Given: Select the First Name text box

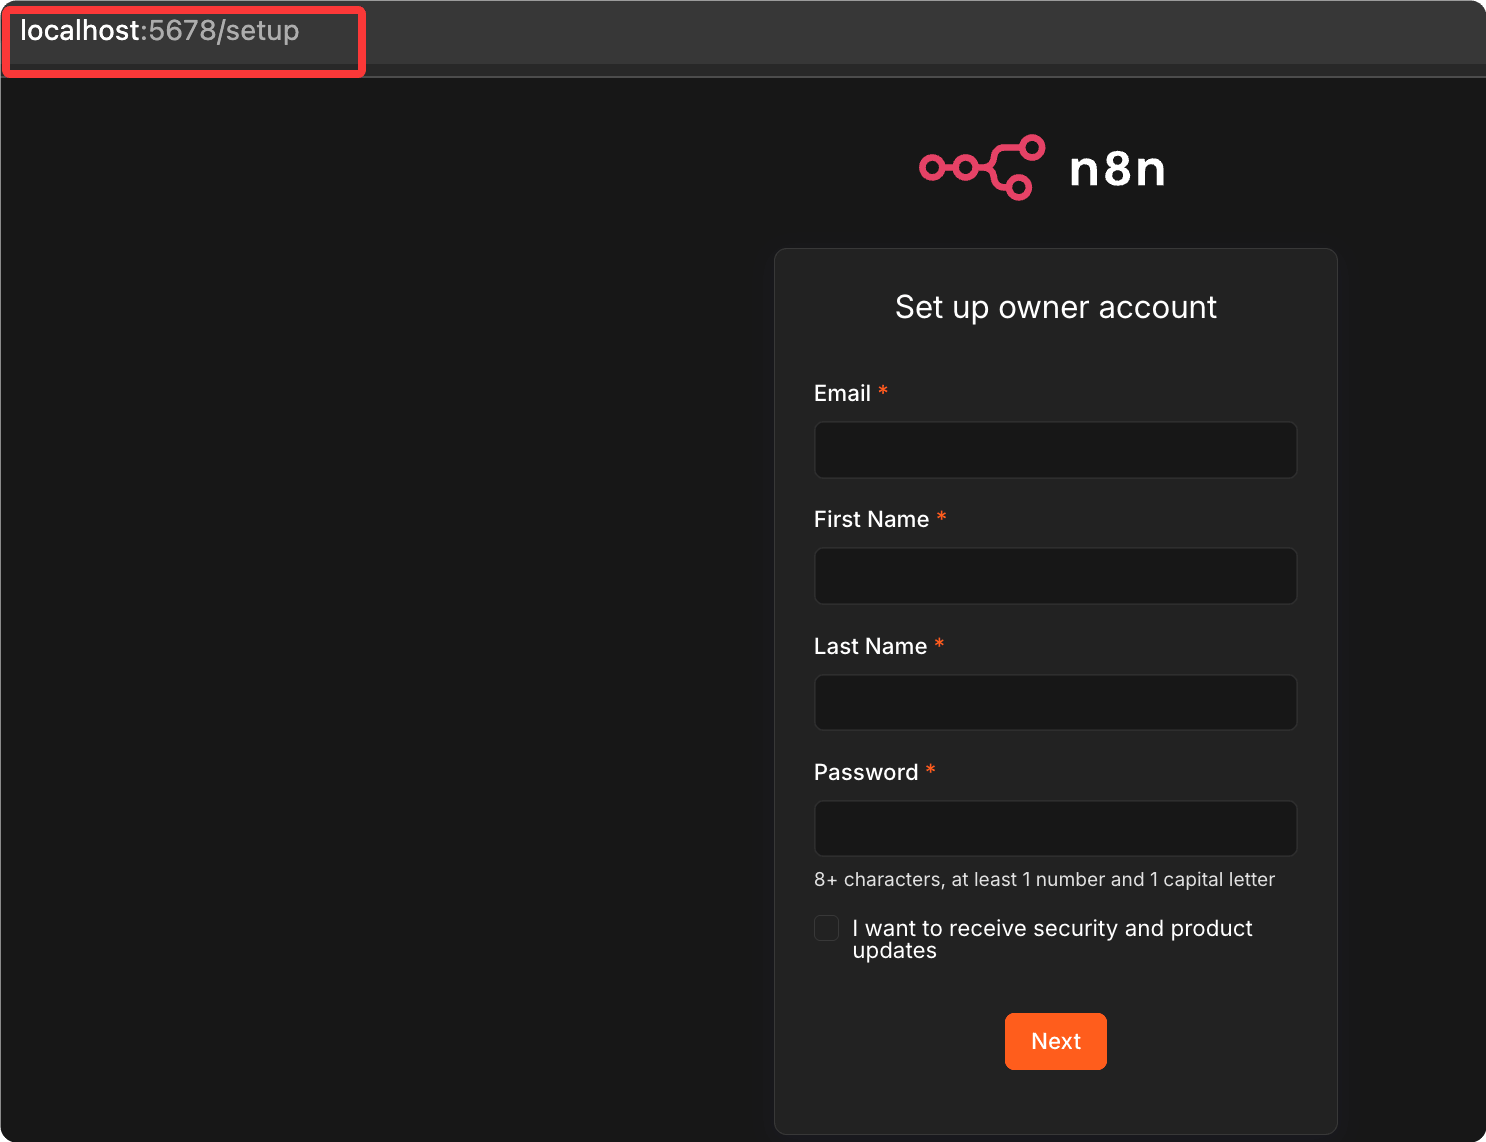Looking at the screenshot, I should click(x=1056, y=576).
